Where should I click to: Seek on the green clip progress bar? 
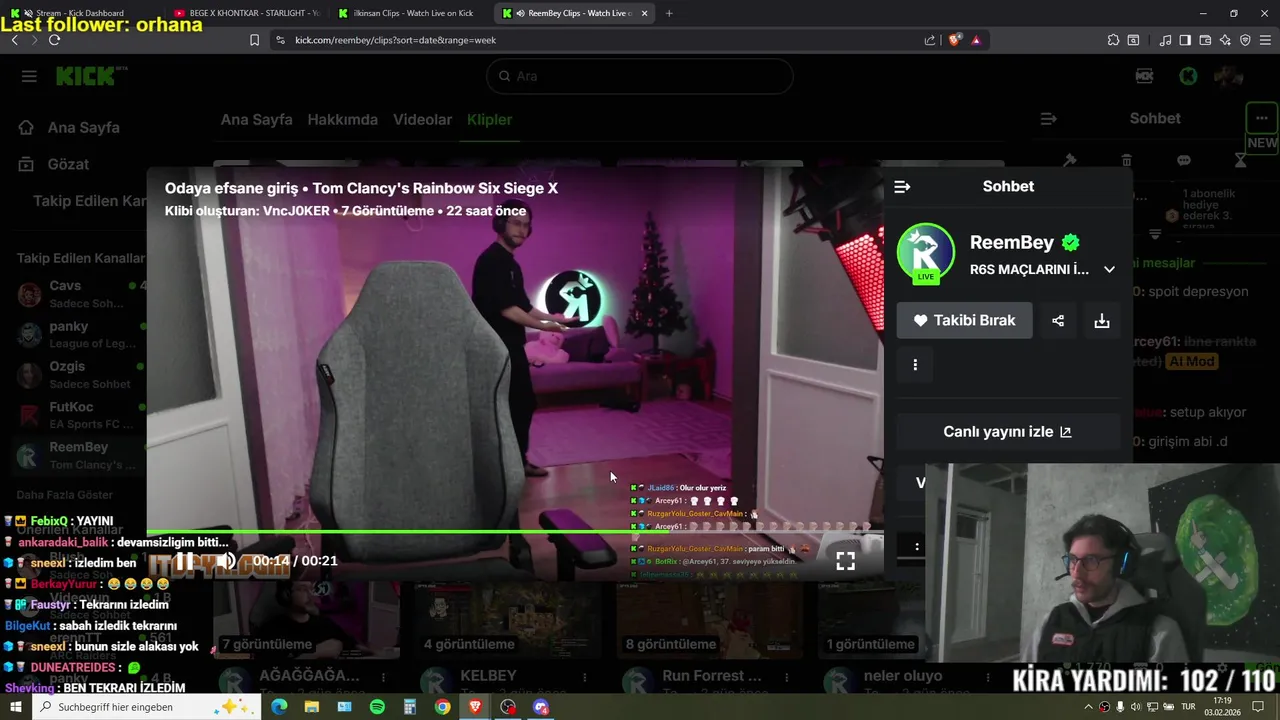[x=515, y=532]
